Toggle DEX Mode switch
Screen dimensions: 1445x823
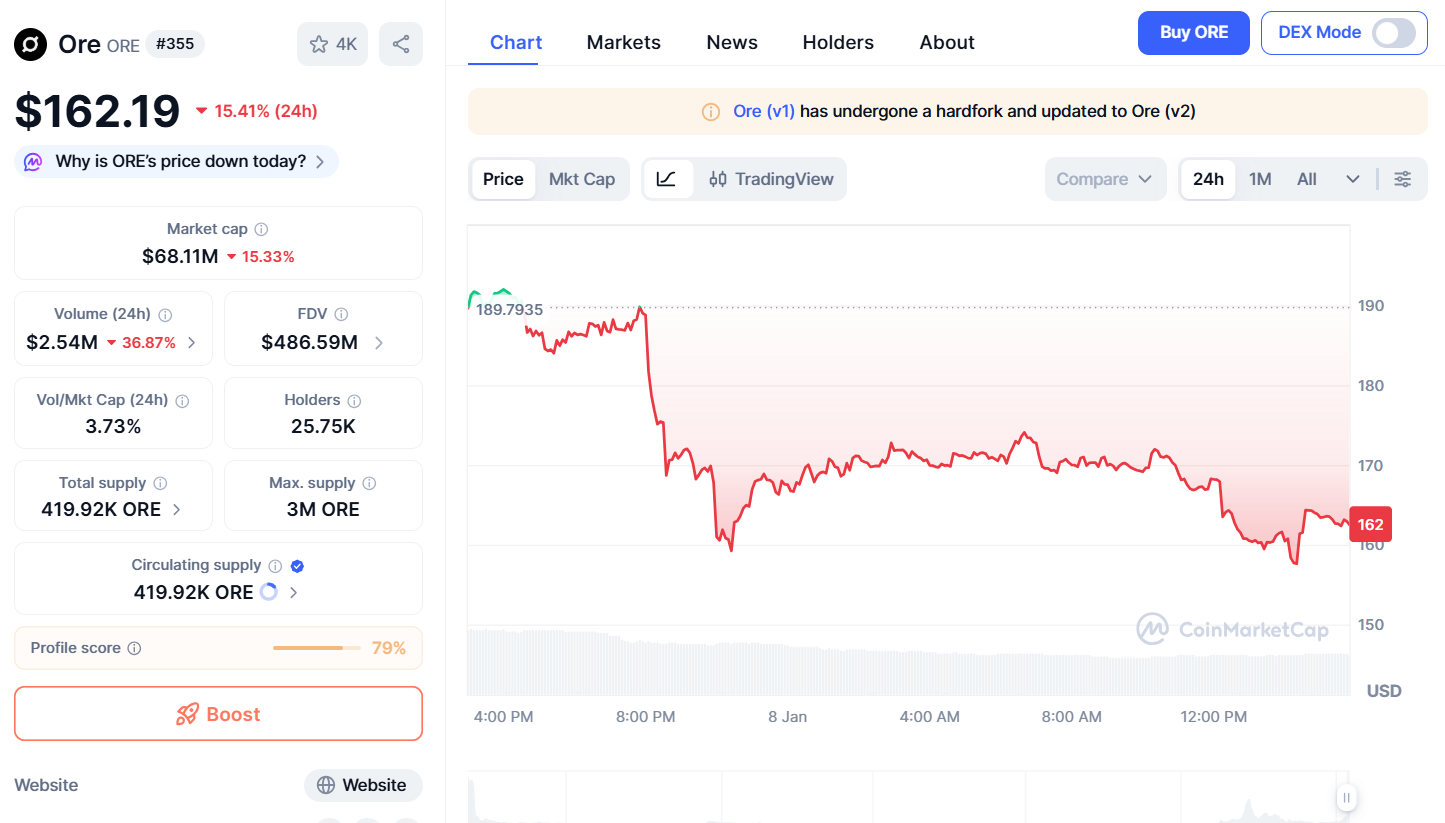[x=1394, y=32]
